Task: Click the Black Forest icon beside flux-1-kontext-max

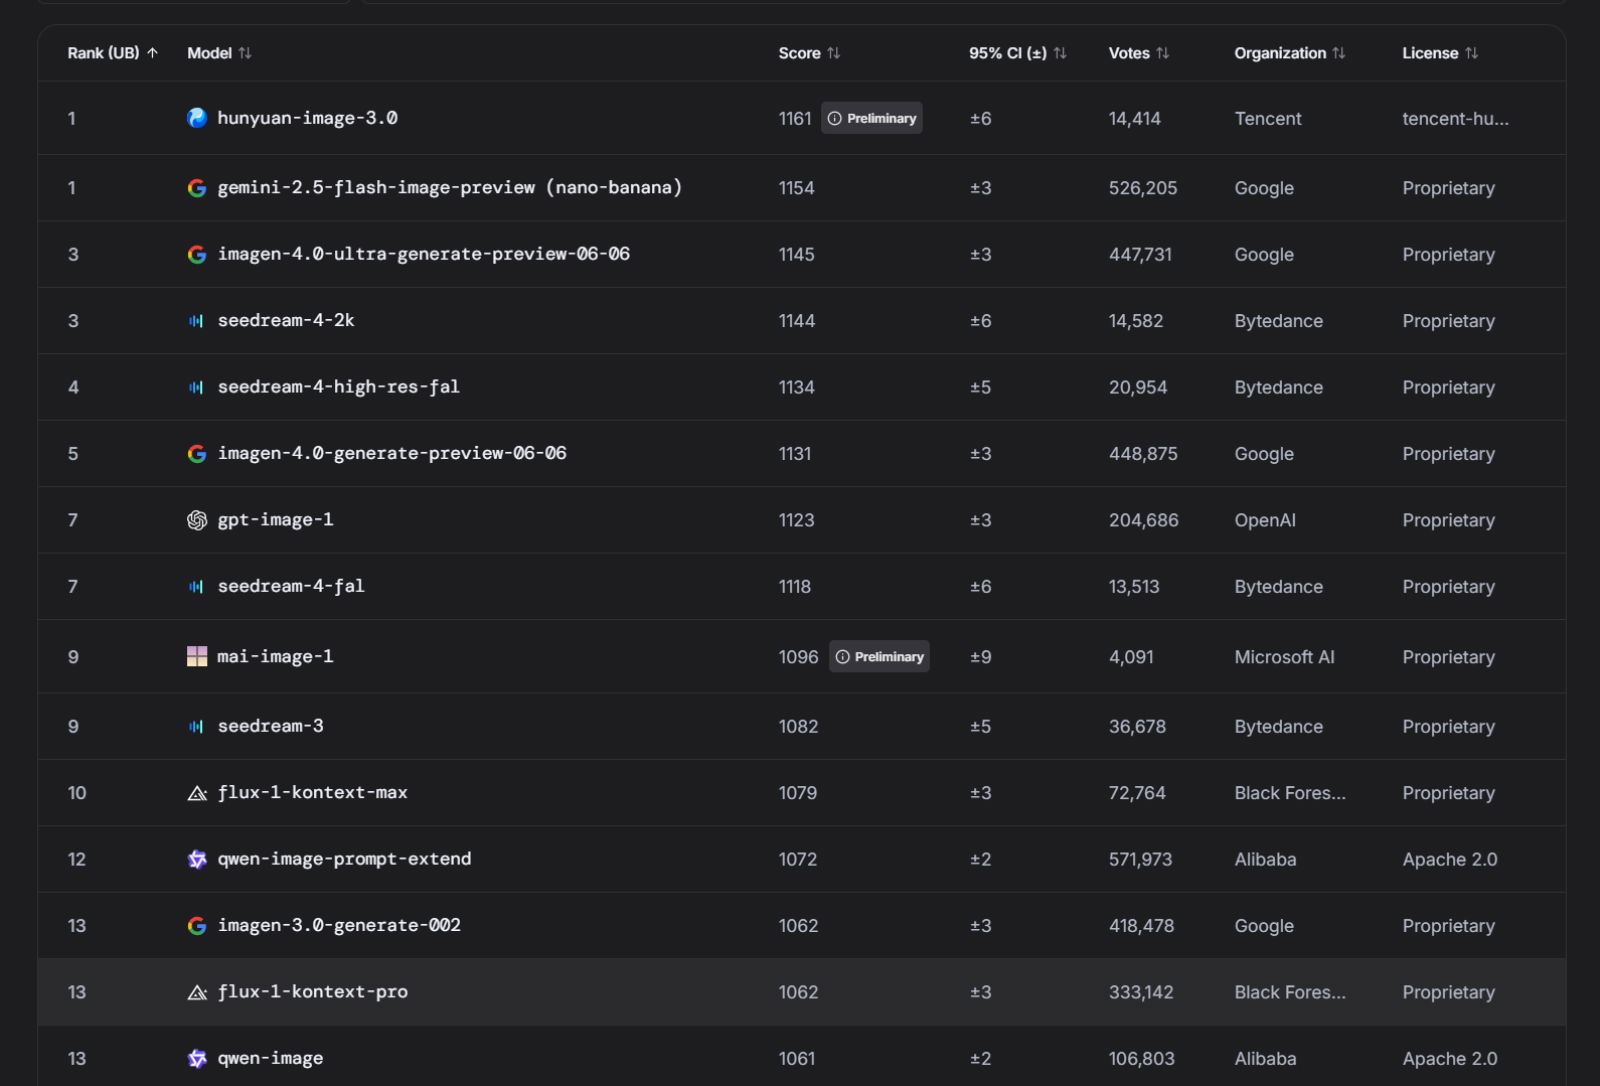Action: click(197, 792)
